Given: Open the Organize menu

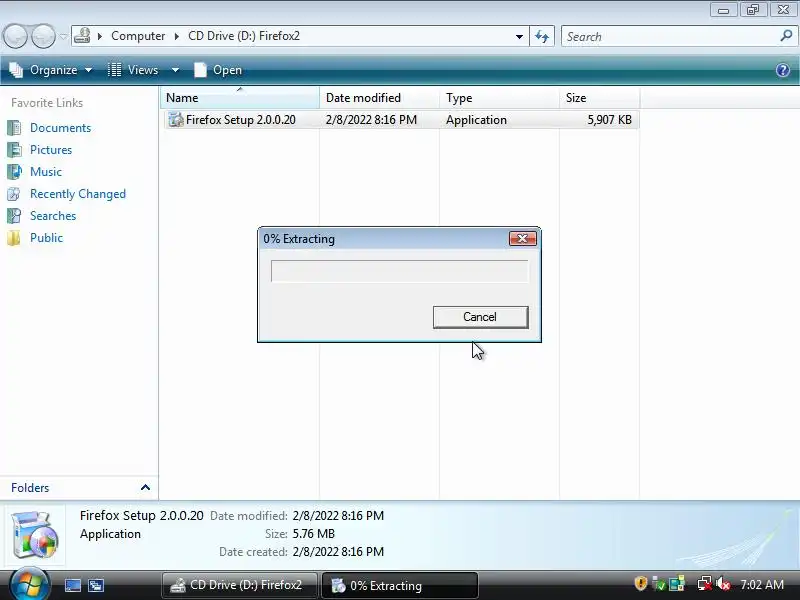Looking at the screenshot, I should 51,70.
